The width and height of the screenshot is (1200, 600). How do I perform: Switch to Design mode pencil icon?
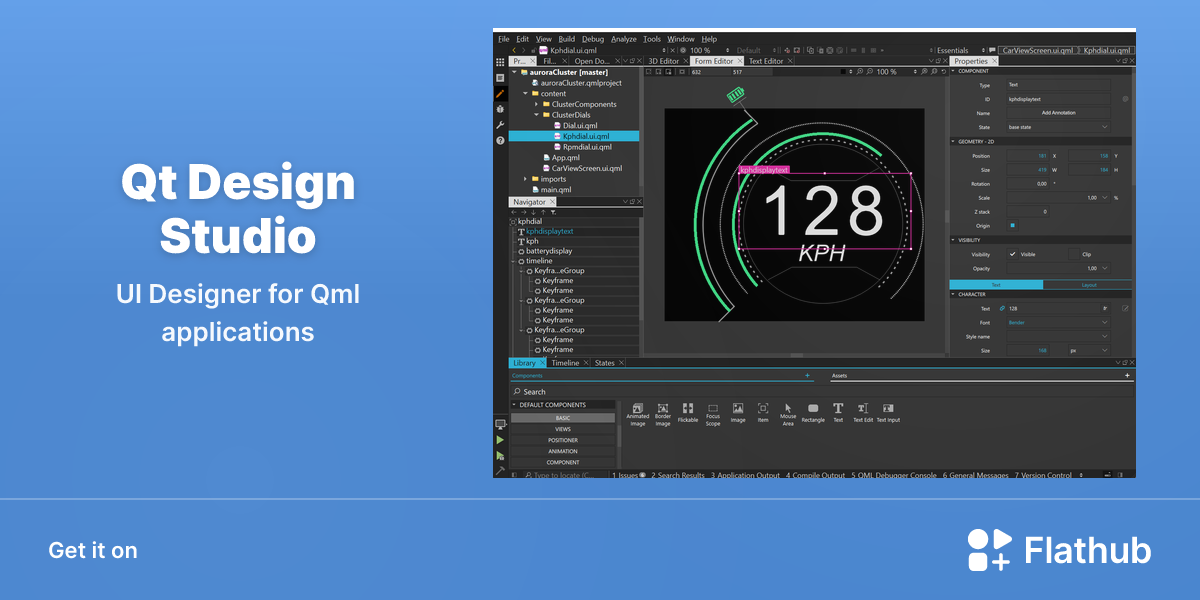tap(500, 93)
